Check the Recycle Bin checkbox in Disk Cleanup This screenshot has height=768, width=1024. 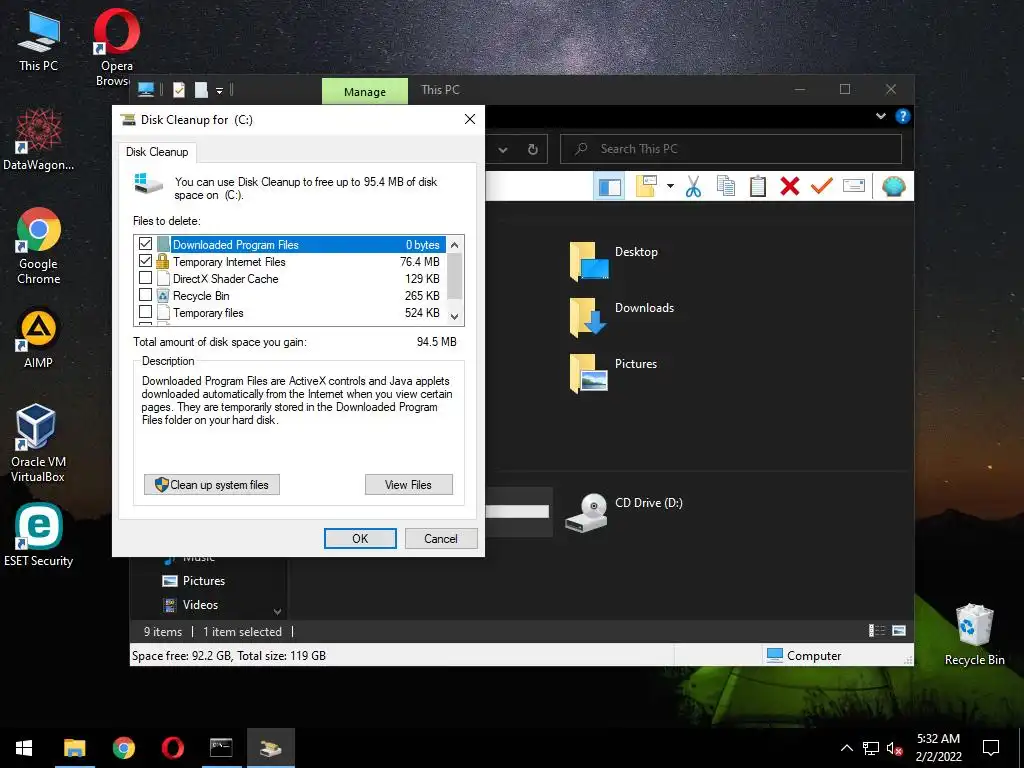click(x=146, y=295)
